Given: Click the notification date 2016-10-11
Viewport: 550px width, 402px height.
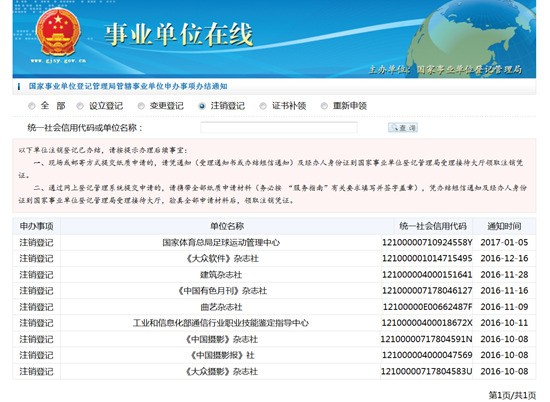Looking at the screenshot, I should [x=504, y=323].
